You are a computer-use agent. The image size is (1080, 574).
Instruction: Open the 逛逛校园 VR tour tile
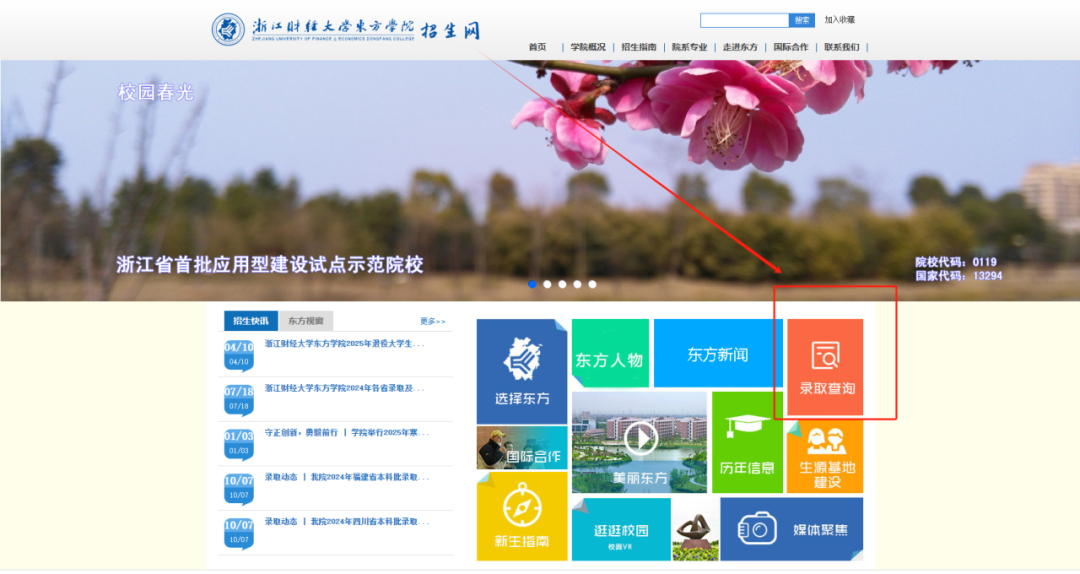621,529
